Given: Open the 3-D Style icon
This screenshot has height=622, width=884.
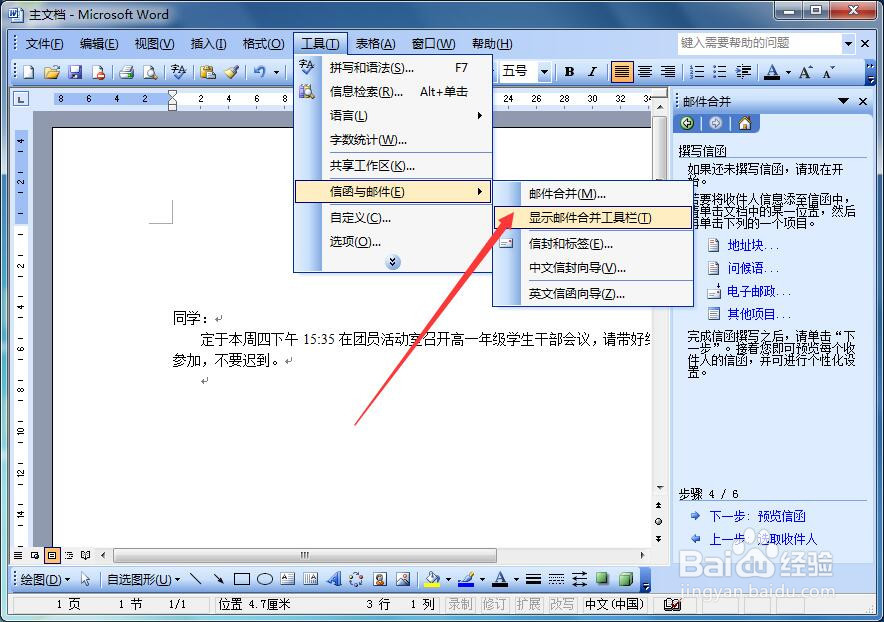Looking at the screenshot, I should click(626, 579).
